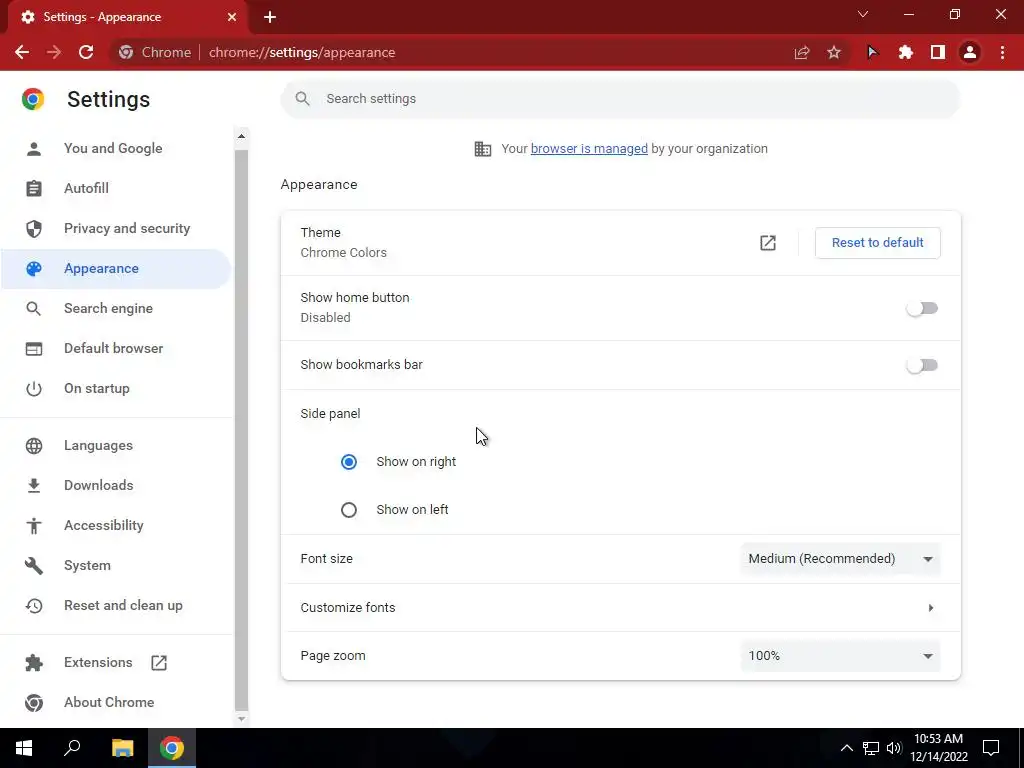The height and width of the screenshot is (768, 1024).
Task: Click the cursor extension icon in toolbar
Action: pos(872,52)
